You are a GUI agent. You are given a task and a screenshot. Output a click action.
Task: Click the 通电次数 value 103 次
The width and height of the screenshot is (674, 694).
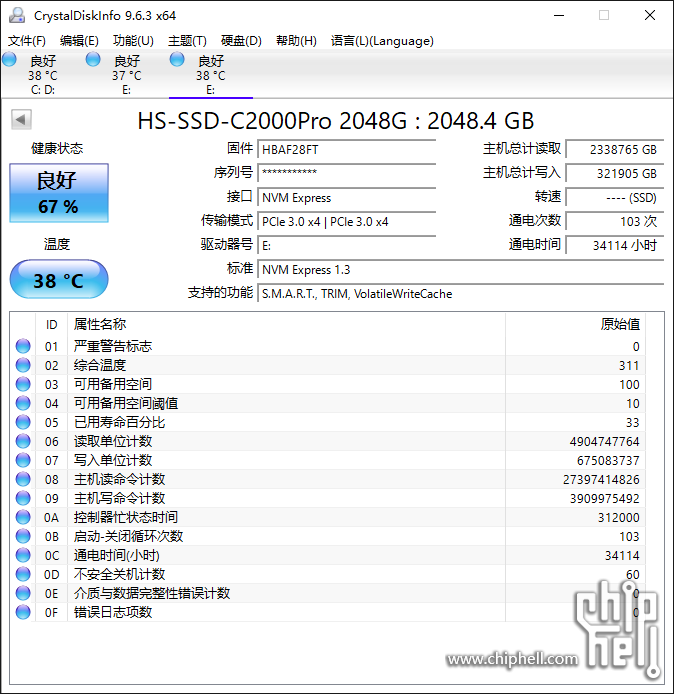615,221
